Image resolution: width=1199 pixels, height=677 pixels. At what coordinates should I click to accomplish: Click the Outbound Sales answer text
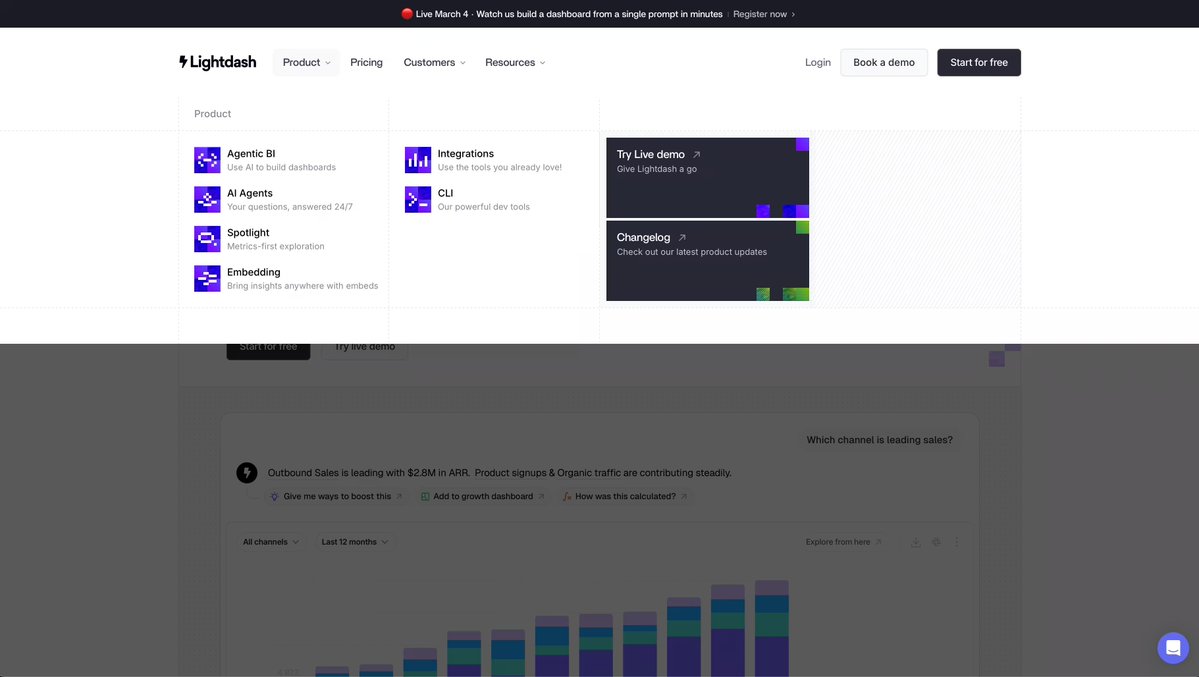click(499, 473)
